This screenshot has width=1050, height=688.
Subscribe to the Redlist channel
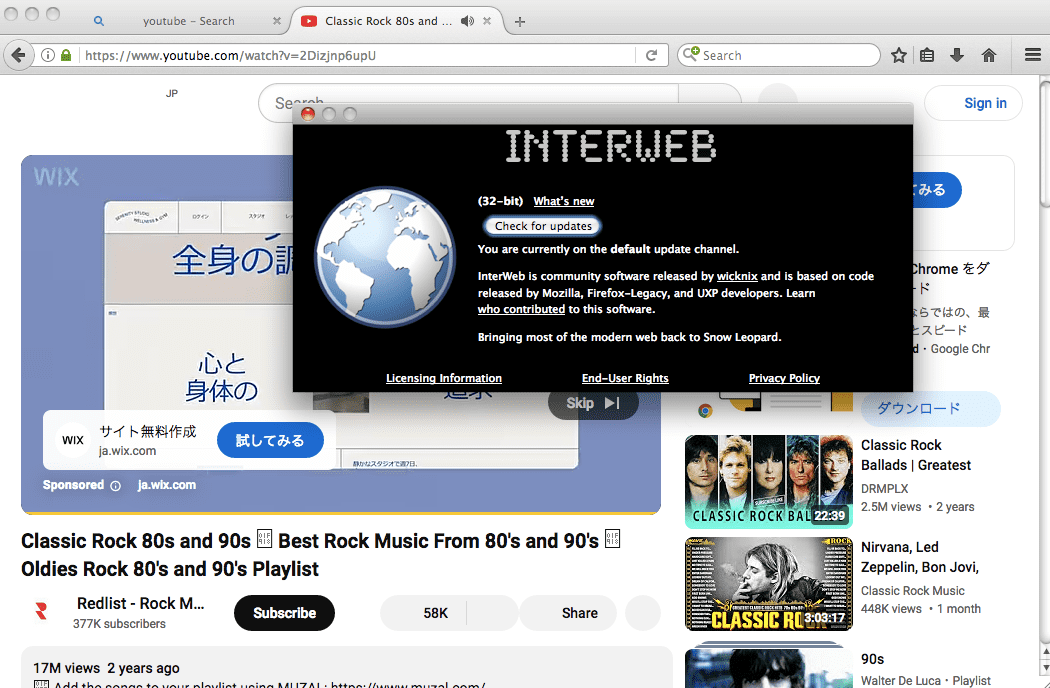click(x=284, y=613)
